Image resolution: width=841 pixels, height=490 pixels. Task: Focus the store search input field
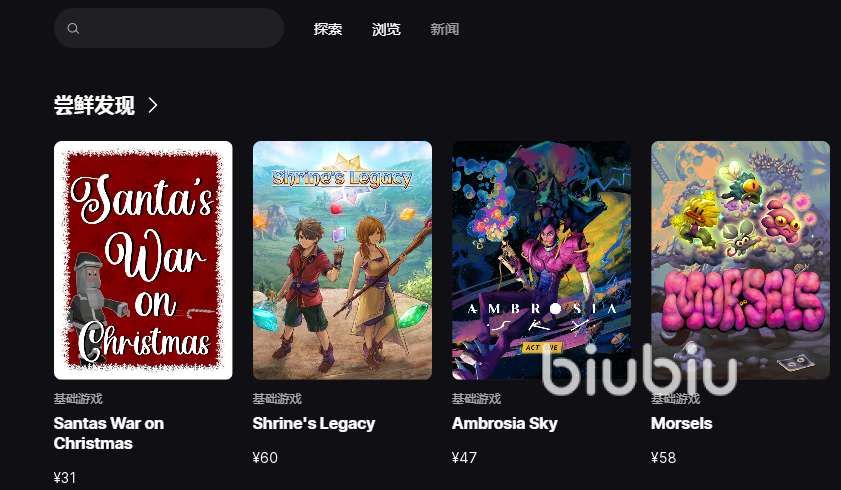click(x=169, y=28)
